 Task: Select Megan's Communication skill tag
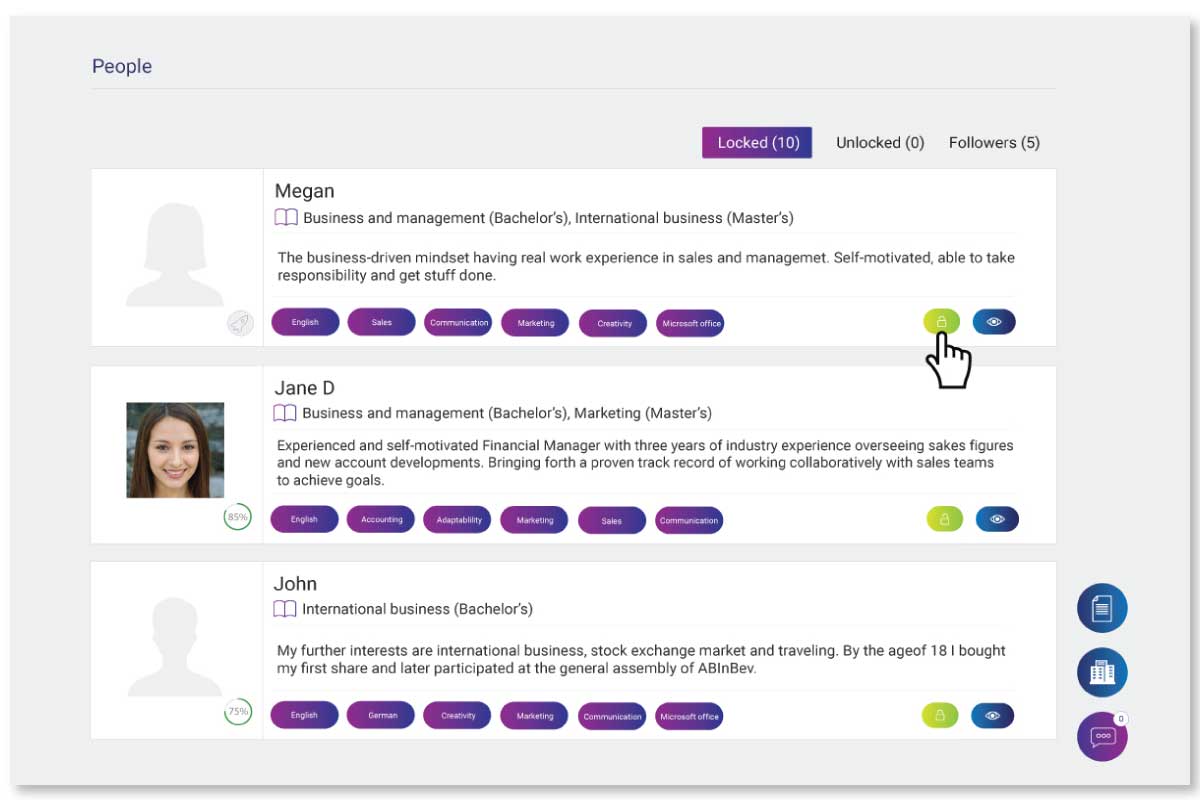pyautogui.click(x=459, y=322)
